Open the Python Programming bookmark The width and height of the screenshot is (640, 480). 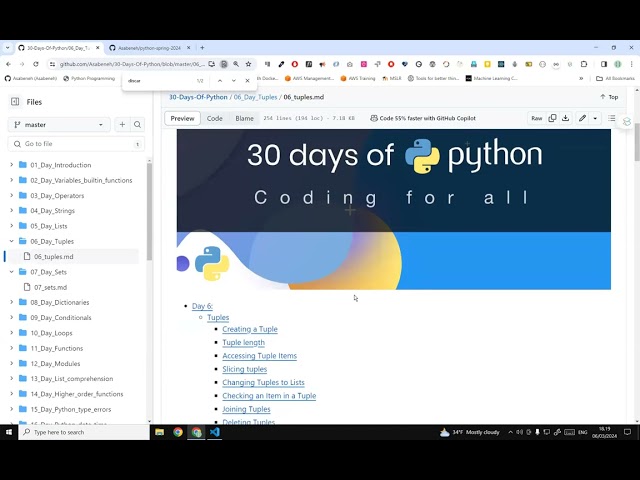(x=89, y=78)
